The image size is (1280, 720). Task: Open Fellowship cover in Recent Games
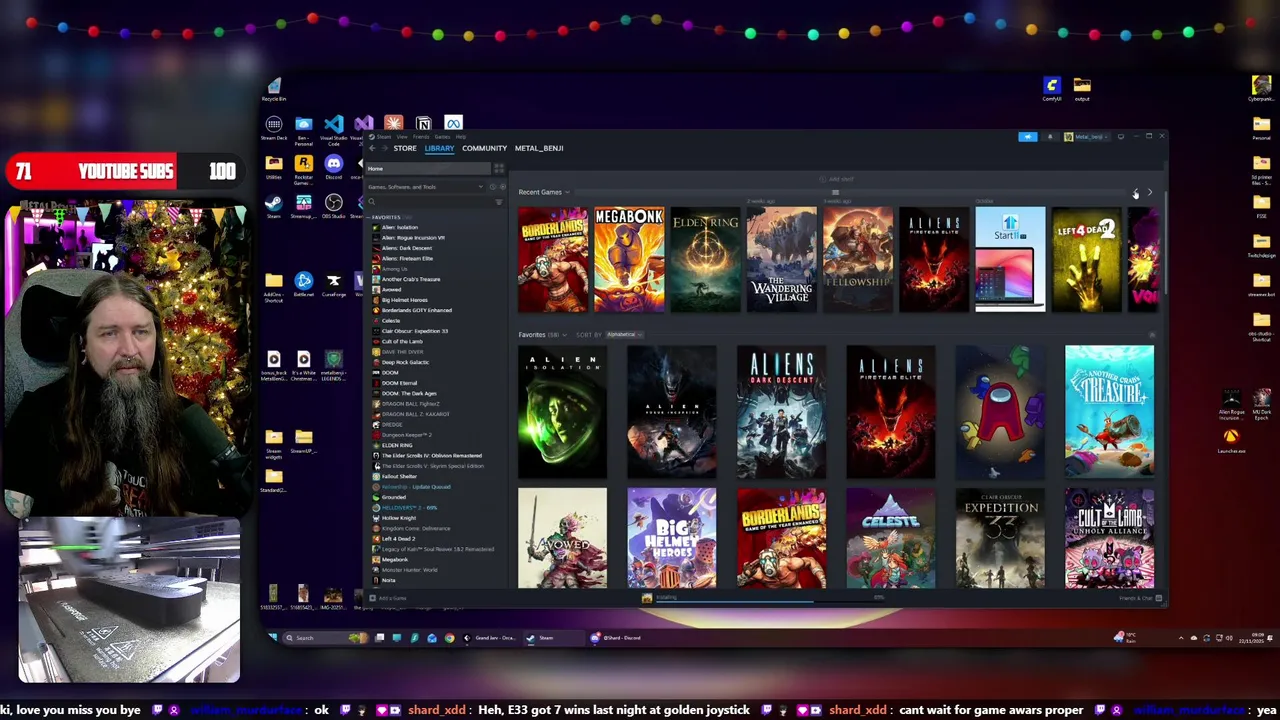click(857, 260)
